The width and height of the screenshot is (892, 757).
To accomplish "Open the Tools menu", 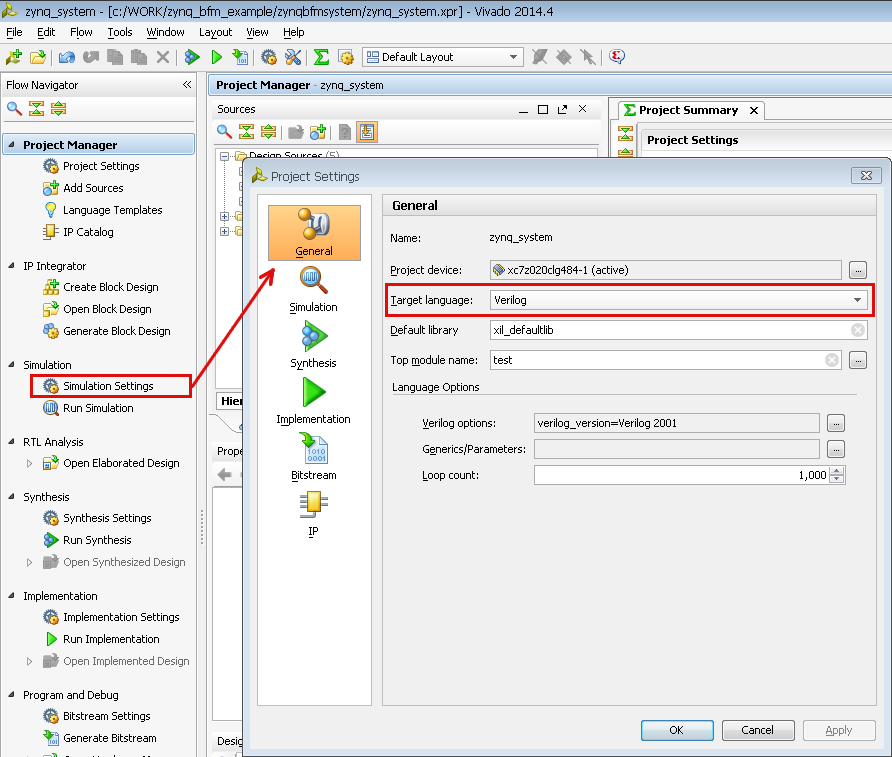I will (119, 32).
